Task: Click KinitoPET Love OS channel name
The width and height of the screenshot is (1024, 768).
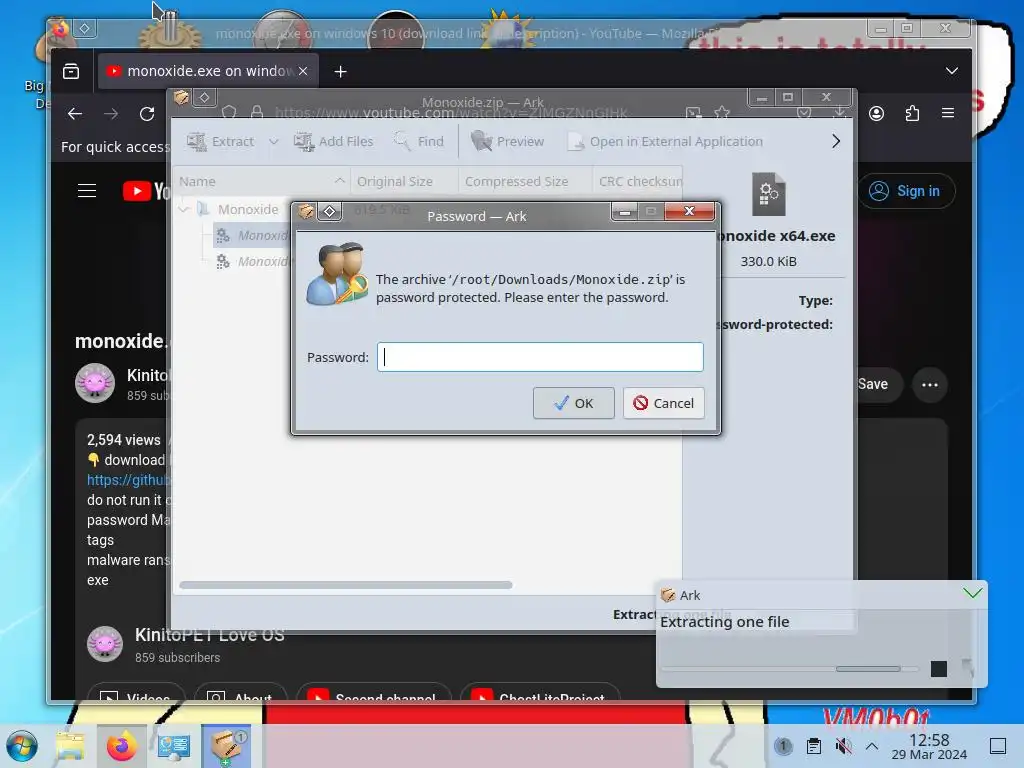Action: click(x=209, y=635)
